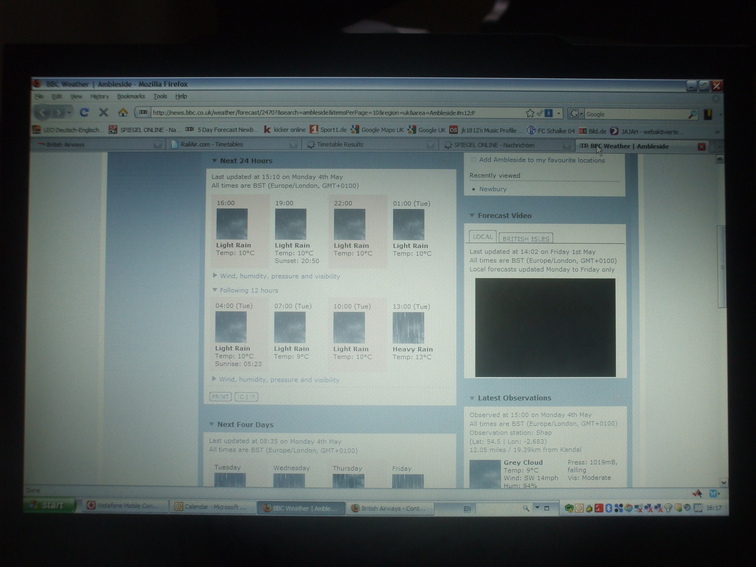Switch to the British Airways tab
The height and width of the screenshot is (567, 756).
click(98, 144)
